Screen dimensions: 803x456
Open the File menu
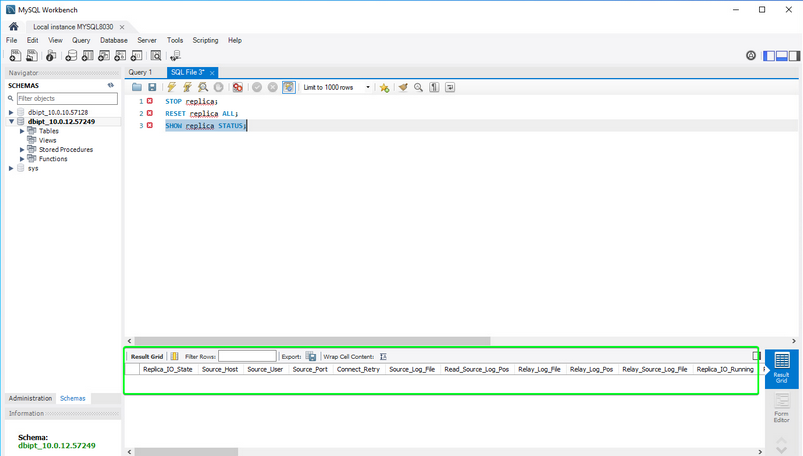[x=11, y=40]
